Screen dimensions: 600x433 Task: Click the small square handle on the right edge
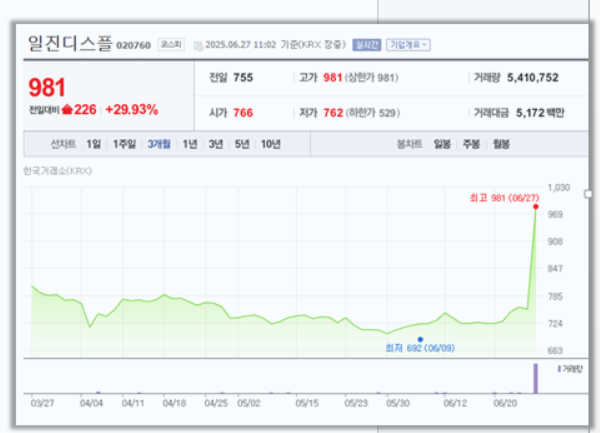tap(588, 194)
